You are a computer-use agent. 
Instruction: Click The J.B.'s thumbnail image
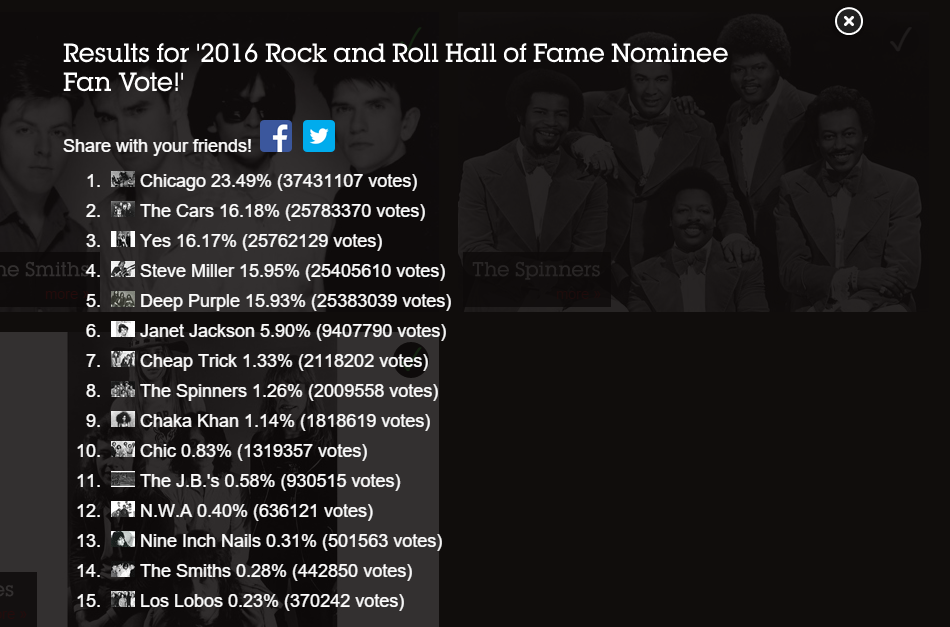pos(123,480)
